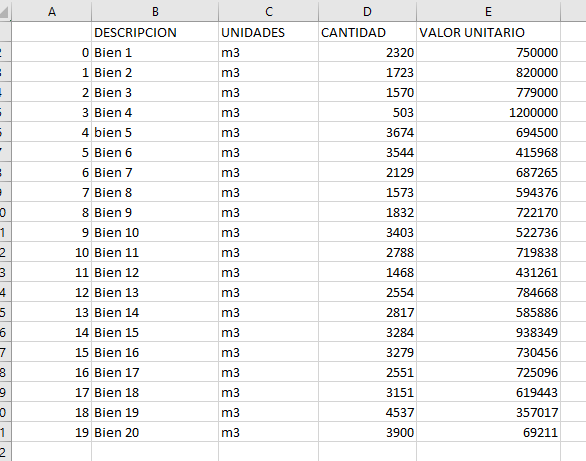The height and width of the screenshot is (461, 586).
Task: Select column A header
Action: click(52, 11)
